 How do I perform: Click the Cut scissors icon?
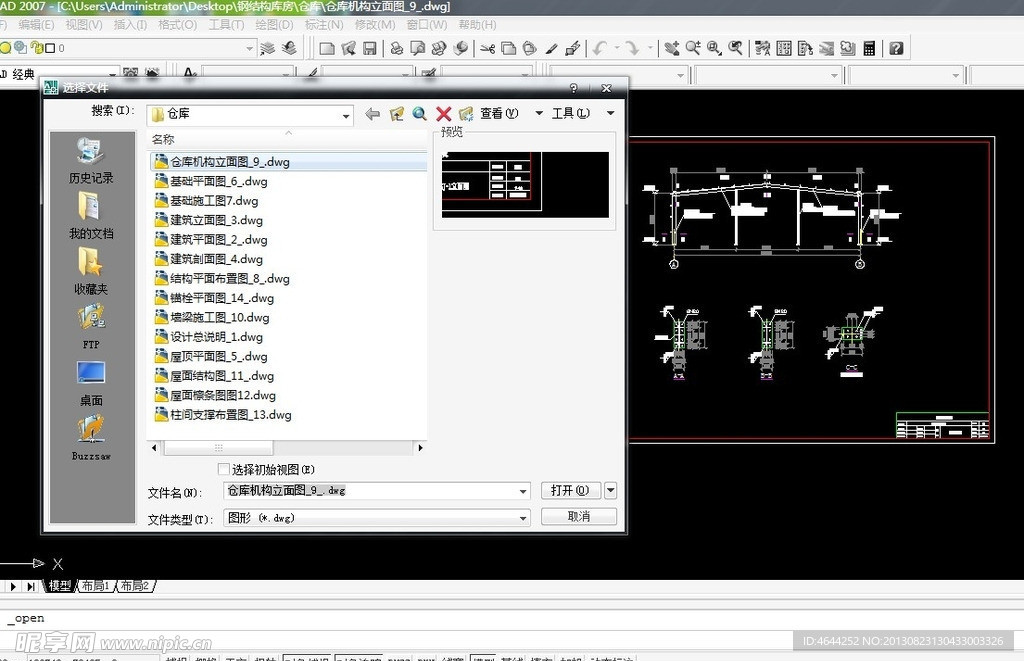point(487,48)
